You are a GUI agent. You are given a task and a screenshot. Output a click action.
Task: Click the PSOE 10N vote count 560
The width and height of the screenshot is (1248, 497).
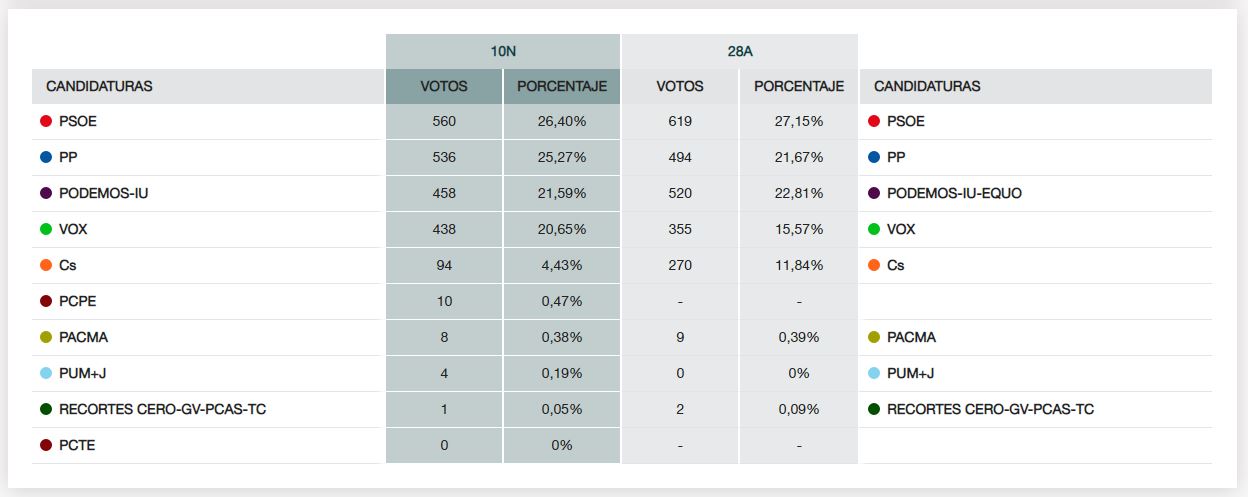(444, 121)
